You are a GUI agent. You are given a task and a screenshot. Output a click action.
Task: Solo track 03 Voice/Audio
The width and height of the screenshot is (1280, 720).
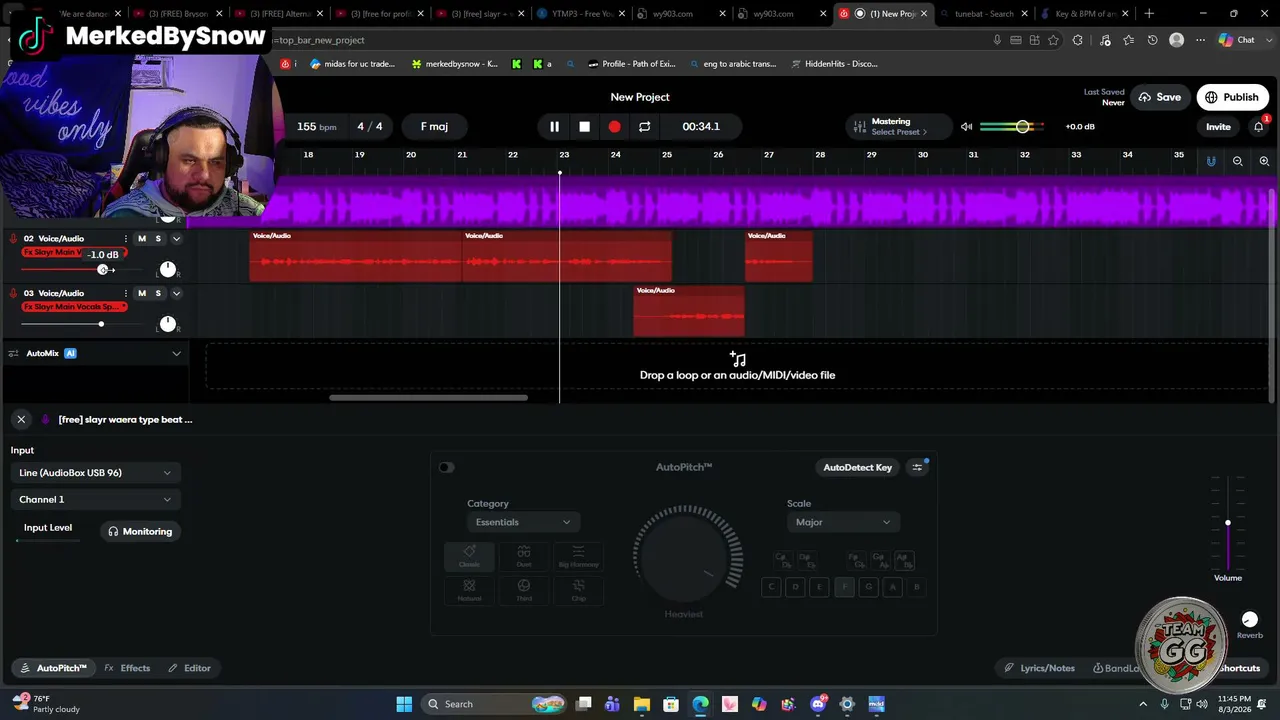(x=158, y=294)
